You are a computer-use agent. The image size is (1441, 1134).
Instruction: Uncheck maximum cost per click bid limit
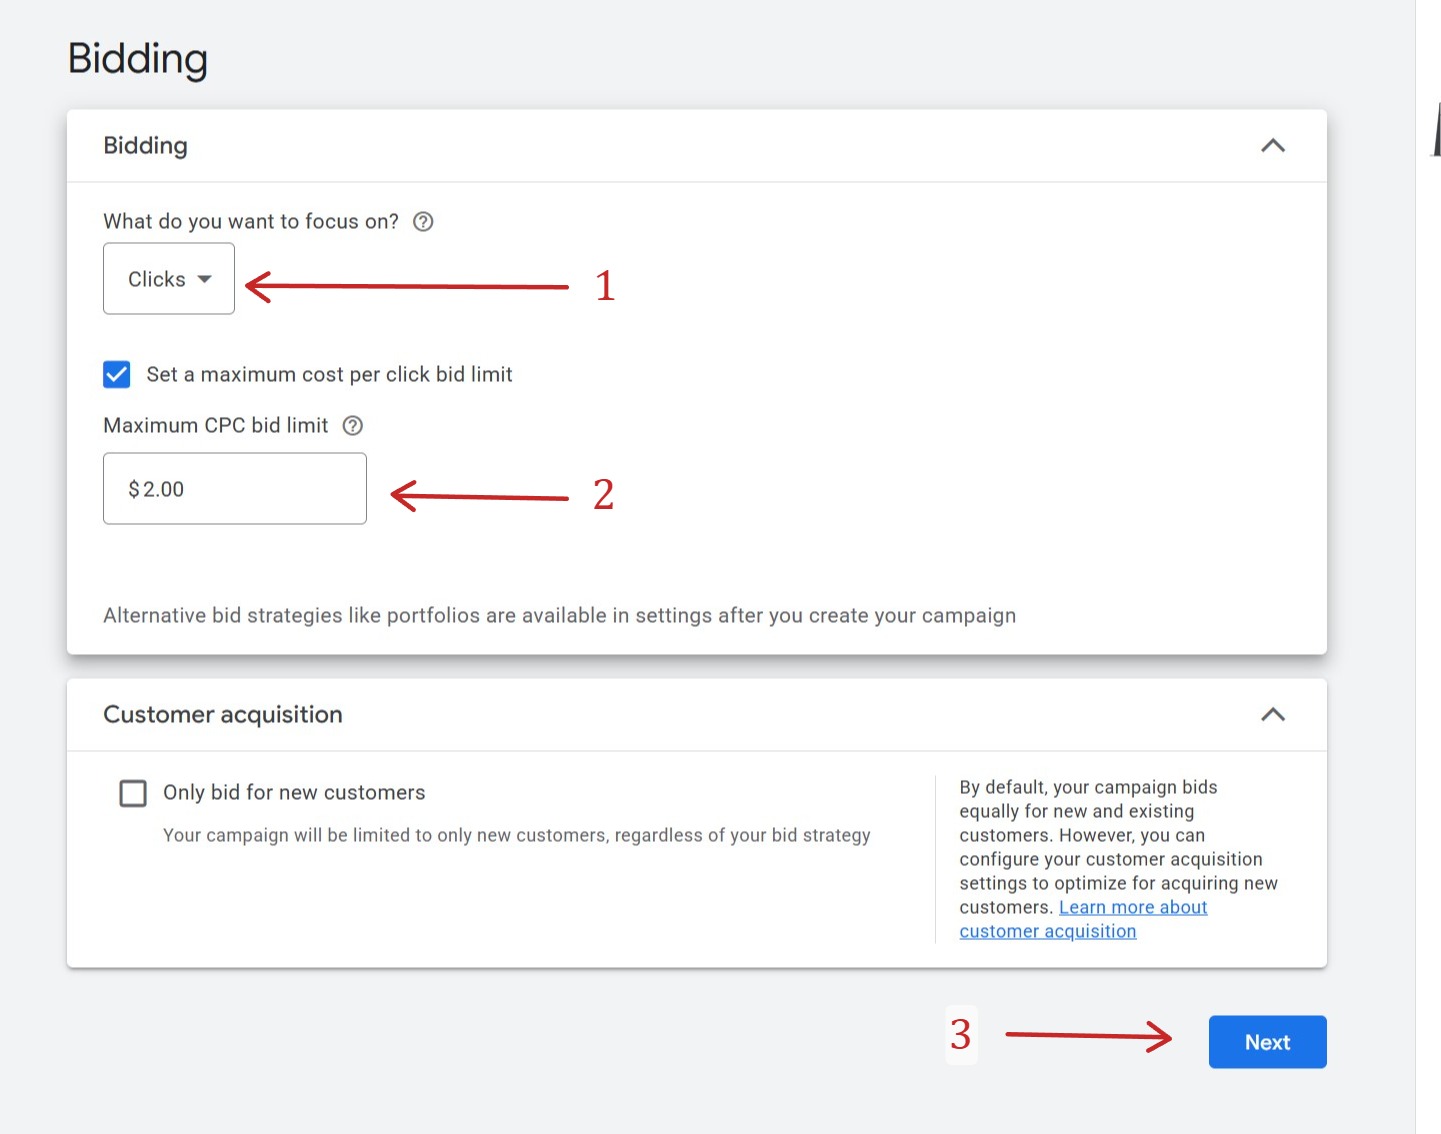pyautogui.click(x=117, y=375)
